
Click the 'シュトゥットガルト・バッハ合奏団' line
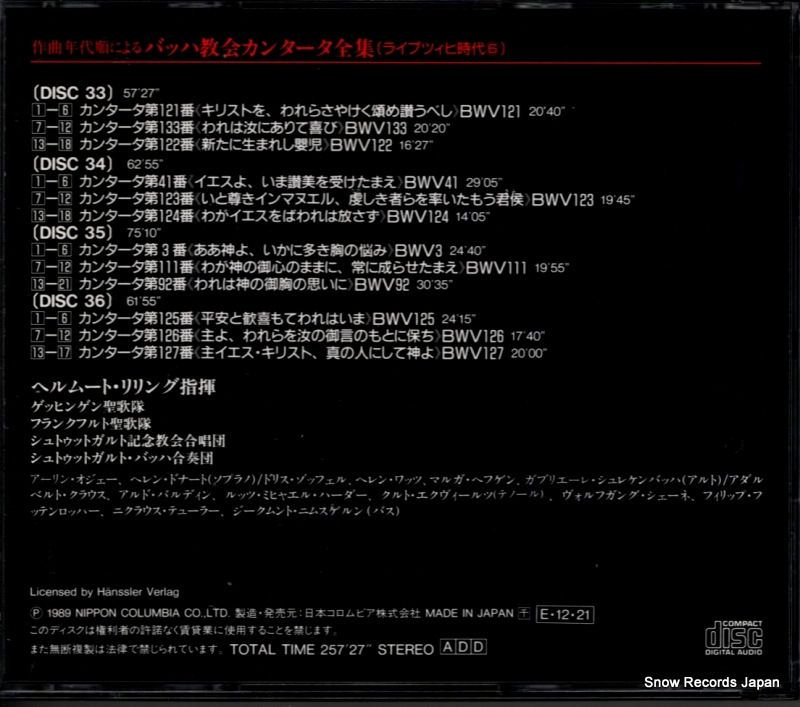(x=122, y=458)
